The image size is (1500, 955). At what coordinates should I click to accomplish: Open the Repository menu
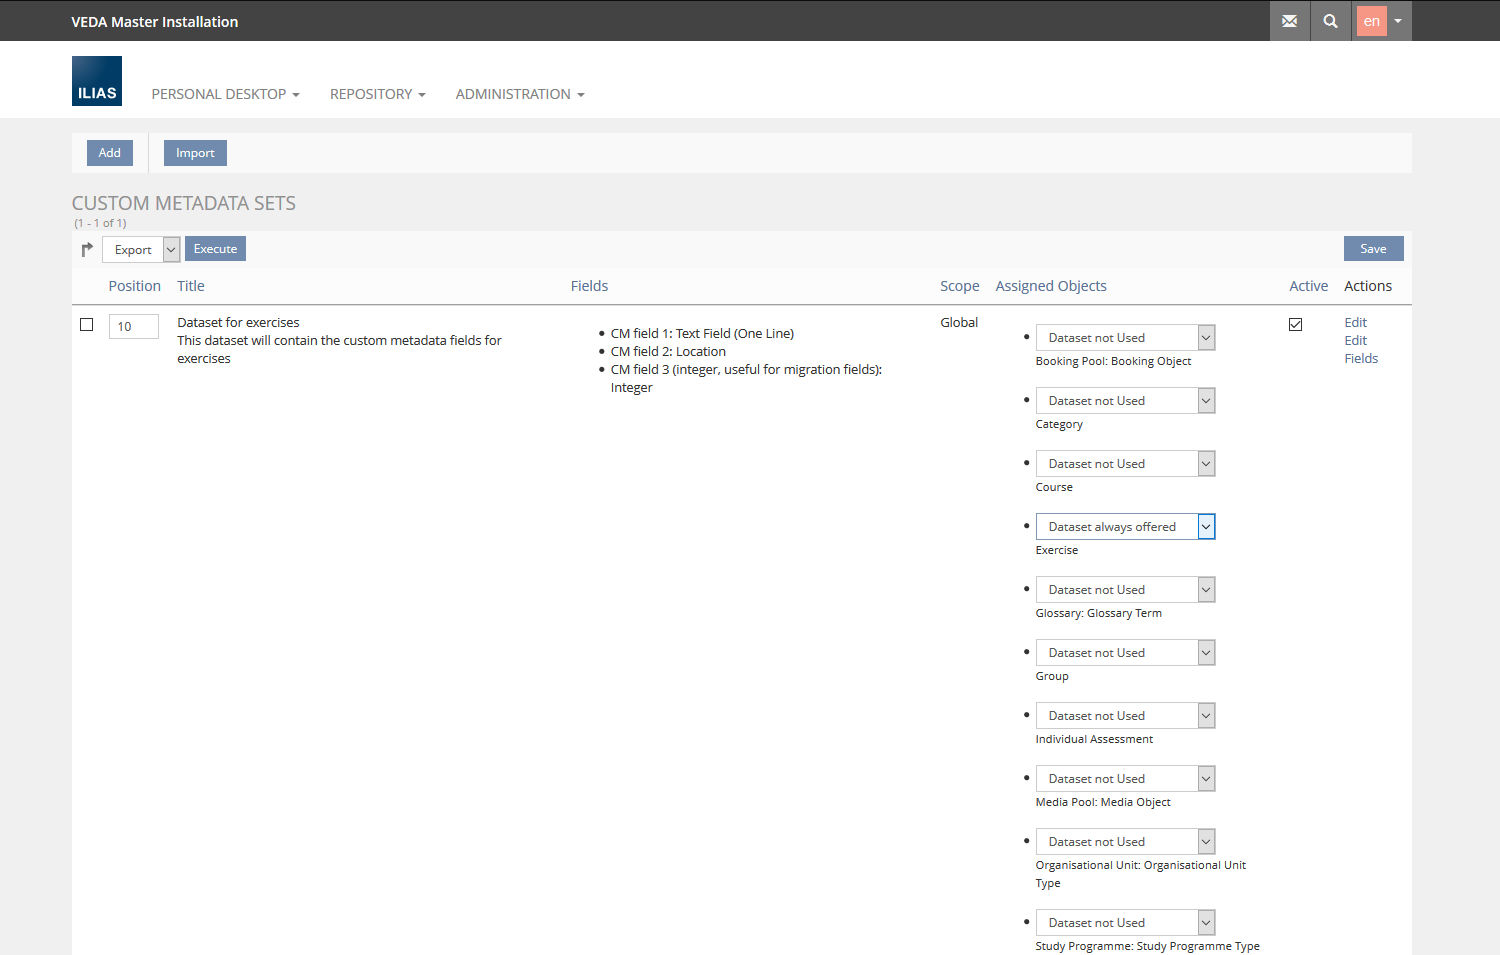[377, 94]
